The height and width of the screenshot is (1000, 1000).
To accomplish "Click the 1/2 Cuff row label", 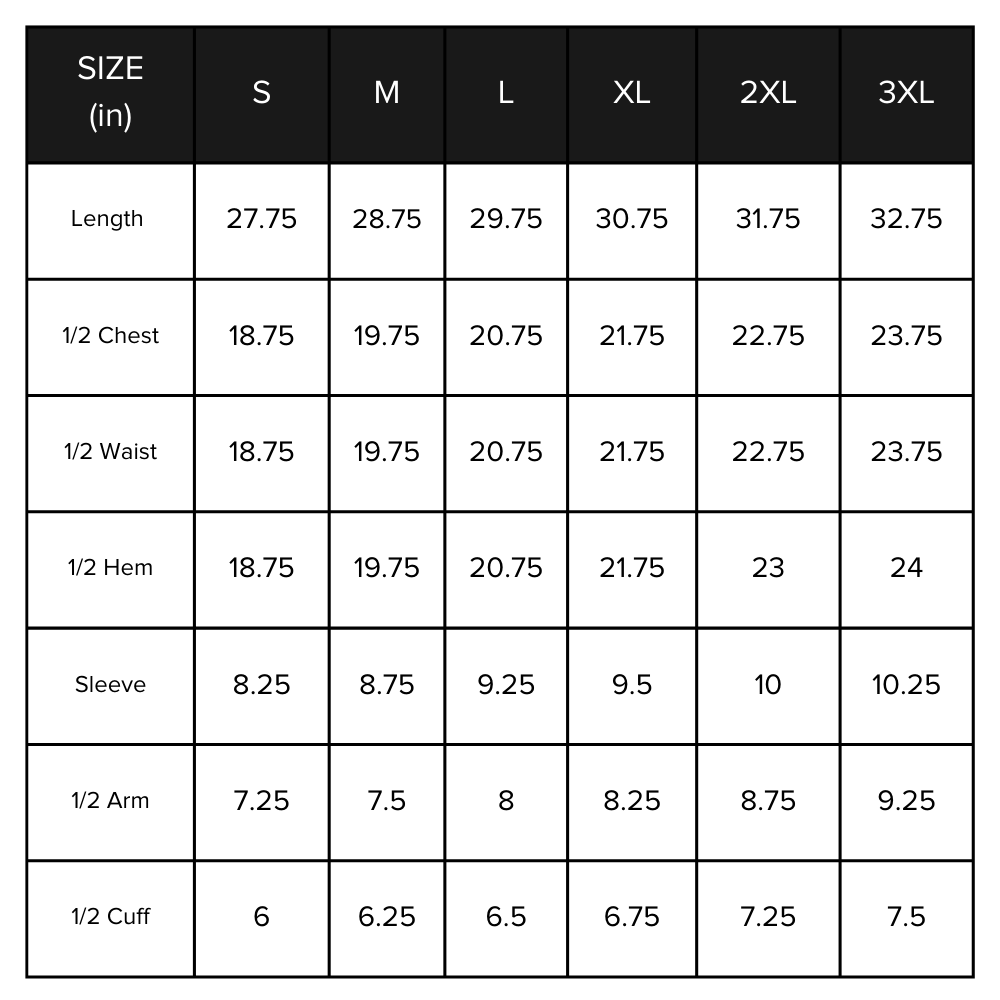I will click(110, 917).
